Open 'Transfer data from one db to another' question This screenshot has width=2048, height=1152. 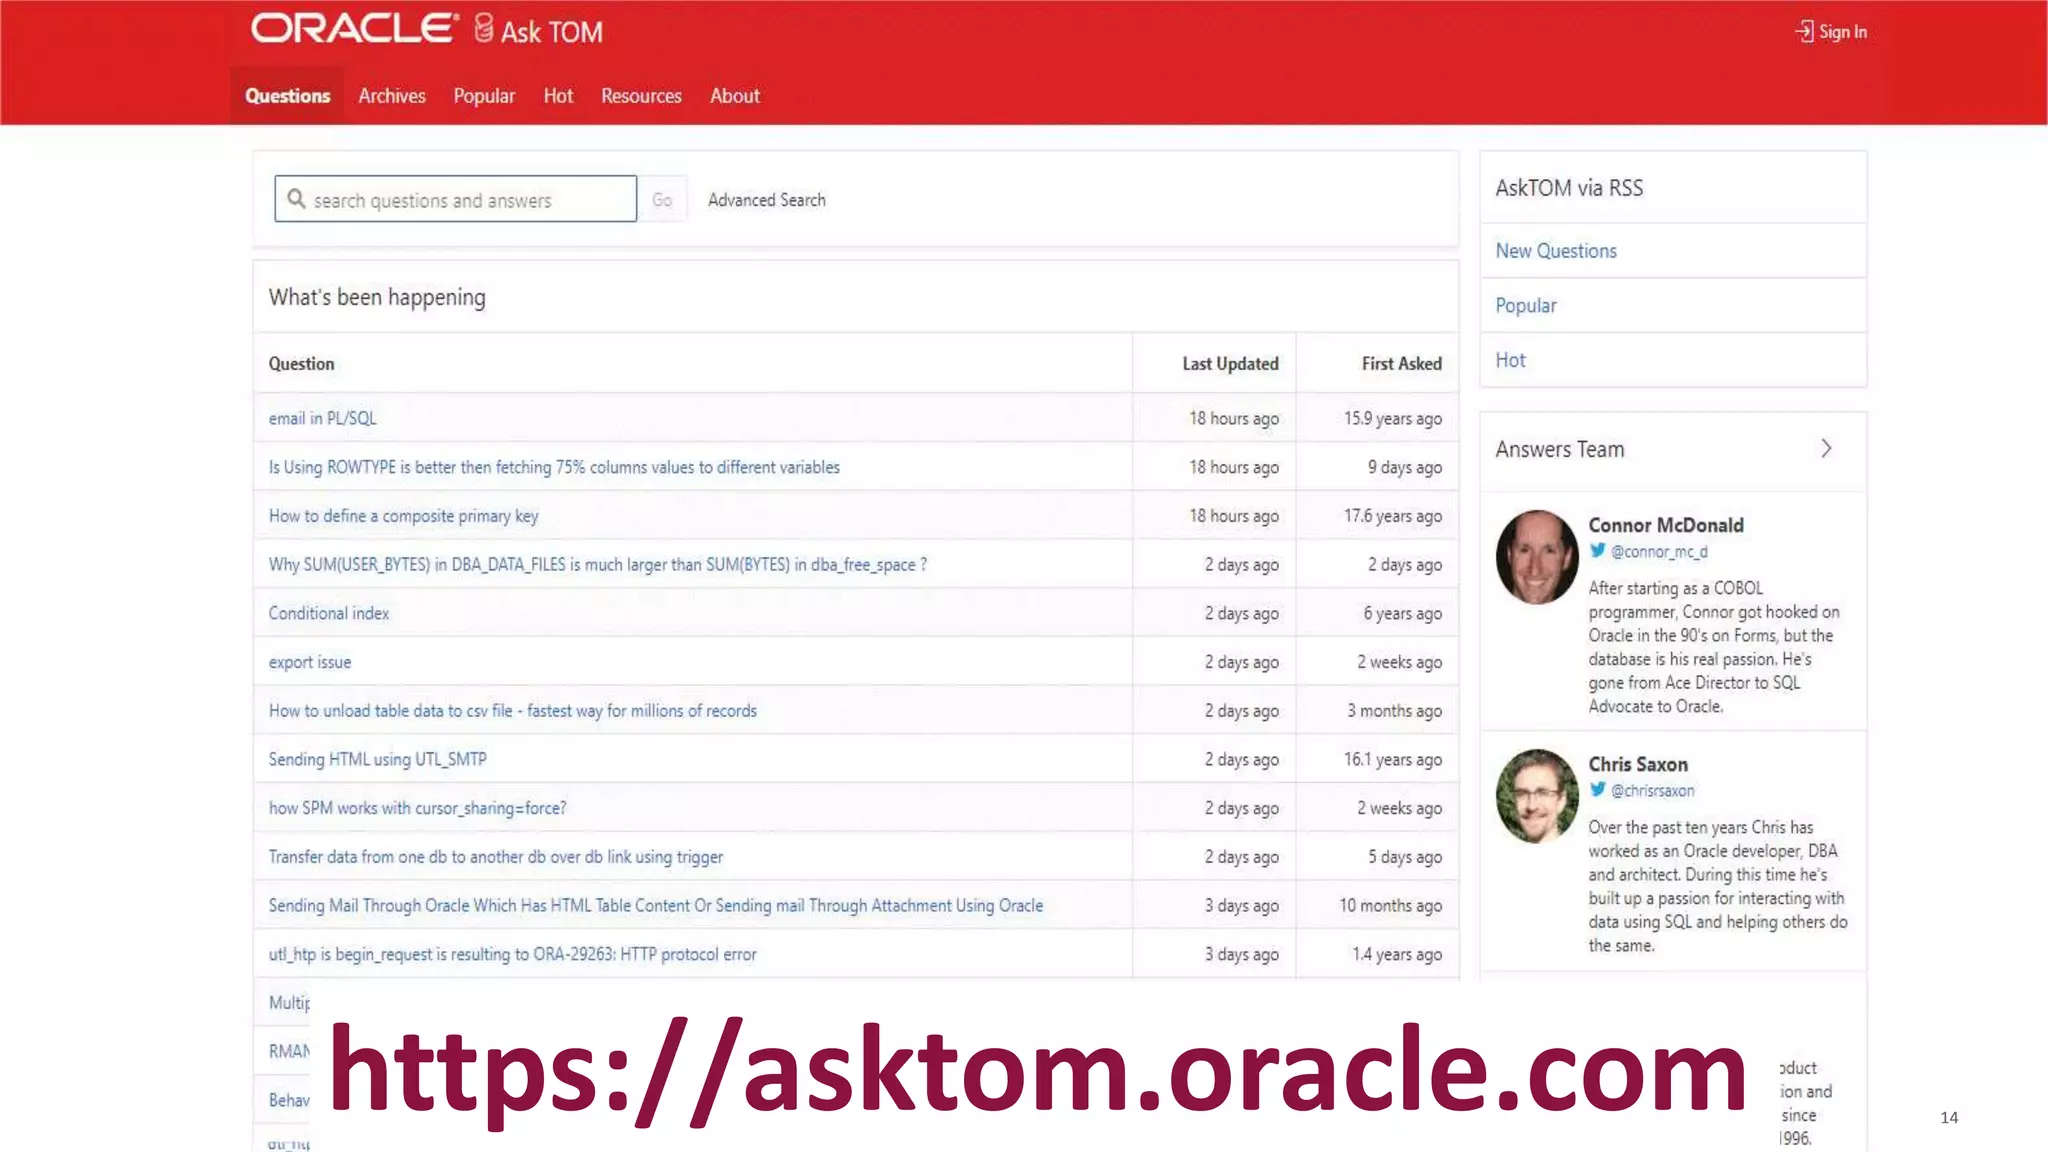click(496, 857)
